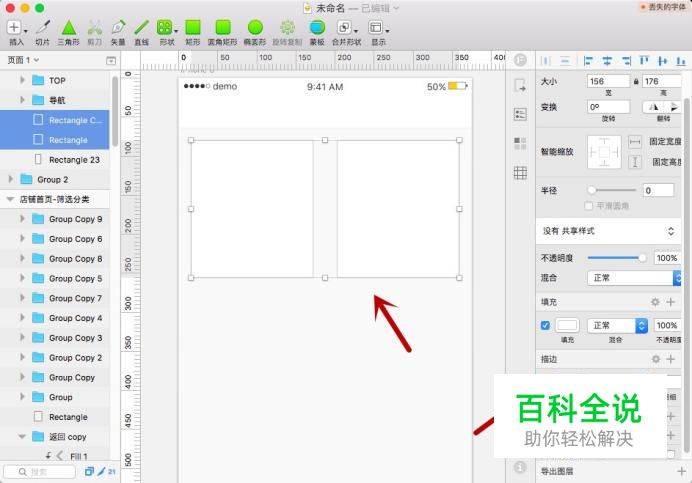The width and height of the screenshot is (692, 483).
Task: Choose the 三角形 triangle shape tool
Action: pyautogui.click(x=68, y=33)
